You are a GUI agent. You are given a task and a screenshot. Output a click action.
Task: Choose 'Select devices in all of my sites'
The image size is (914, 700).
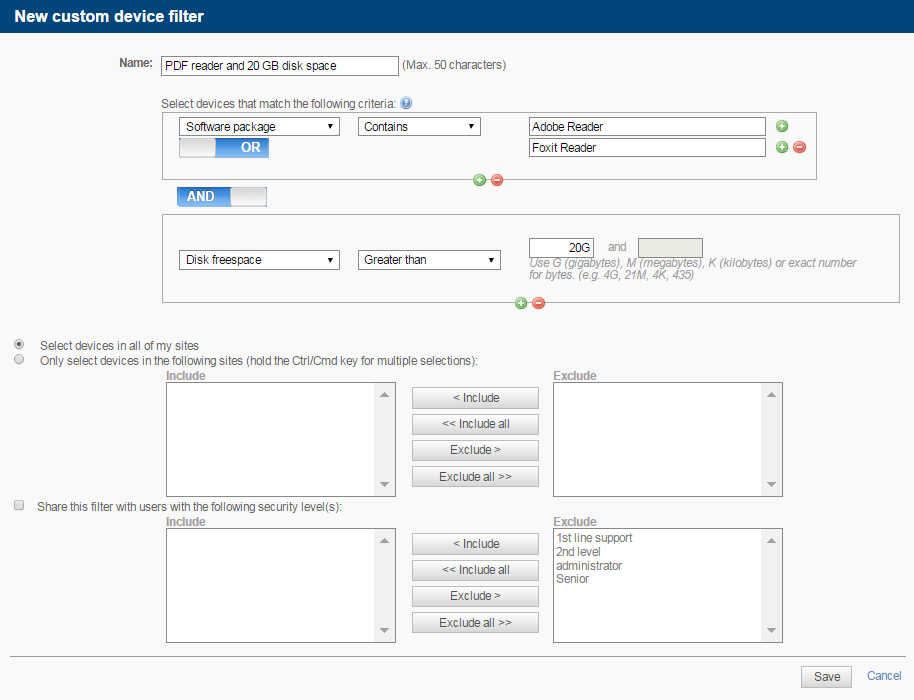pyautogui.click(x=19, y=344)
